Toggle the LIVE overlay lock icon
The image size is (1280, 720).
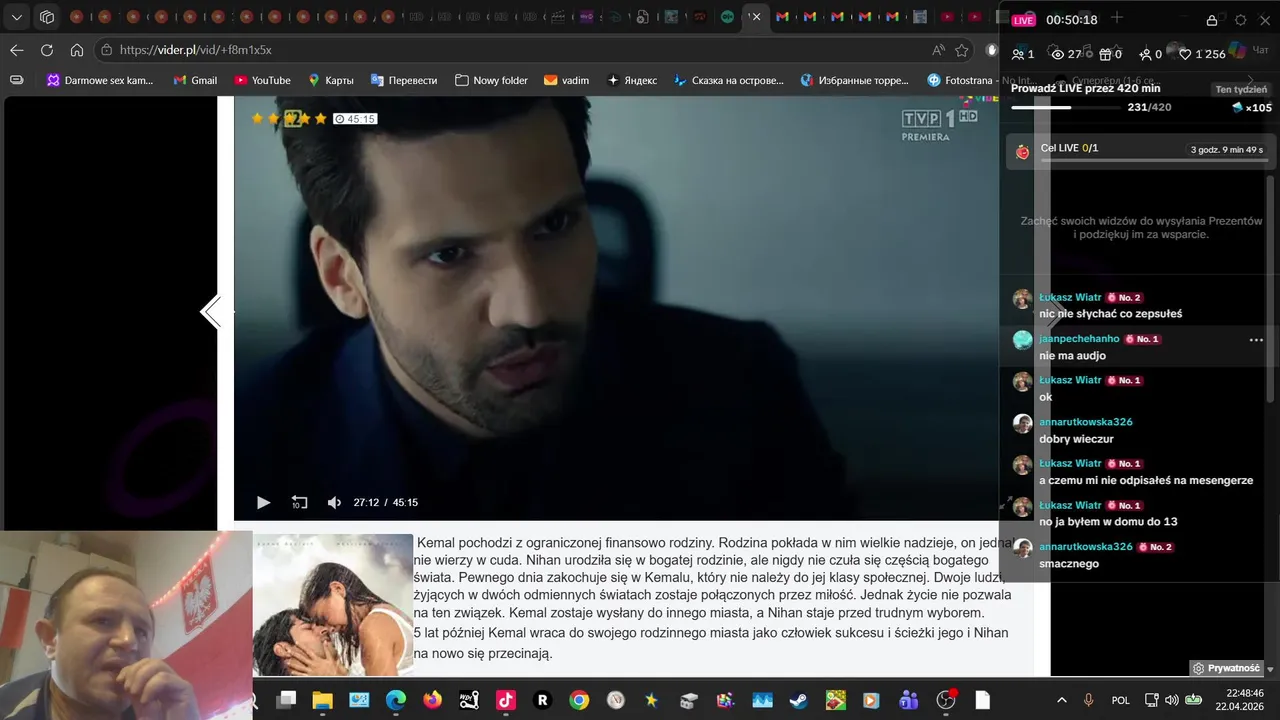pos(1212,20)
